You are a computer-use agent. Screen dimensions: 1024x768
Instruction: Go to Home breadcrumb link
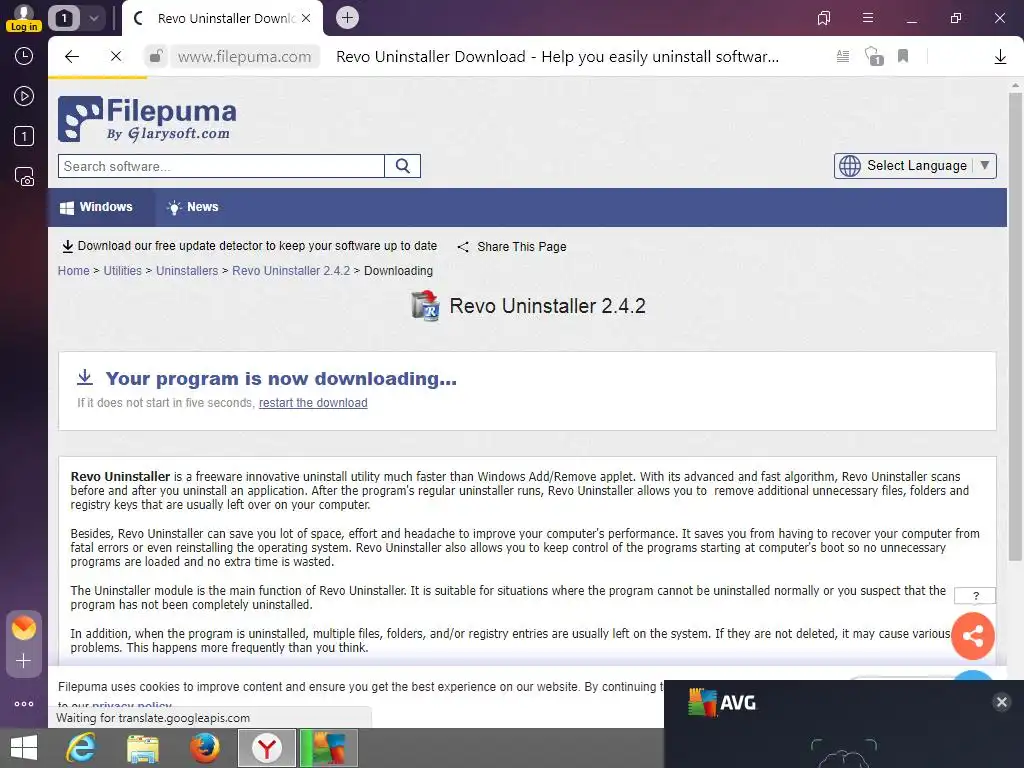point(73,270)
